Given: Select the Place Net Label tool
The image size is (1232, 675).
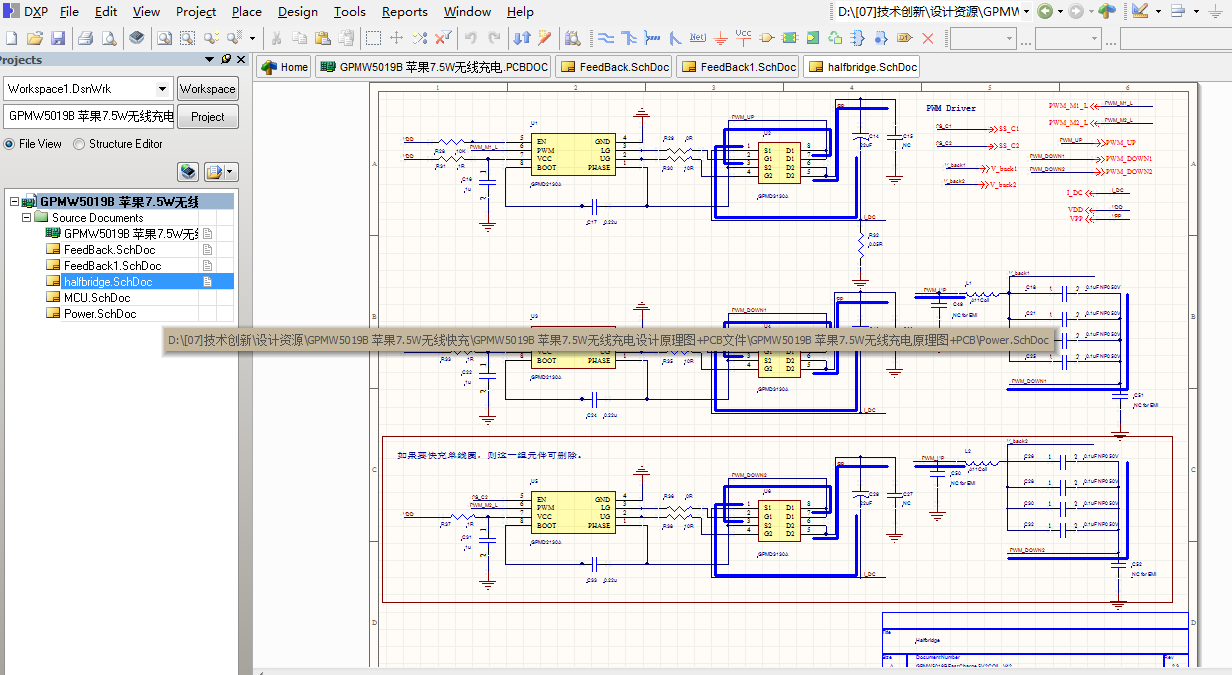Looking at the screenshot, I should tap(698, 38).
